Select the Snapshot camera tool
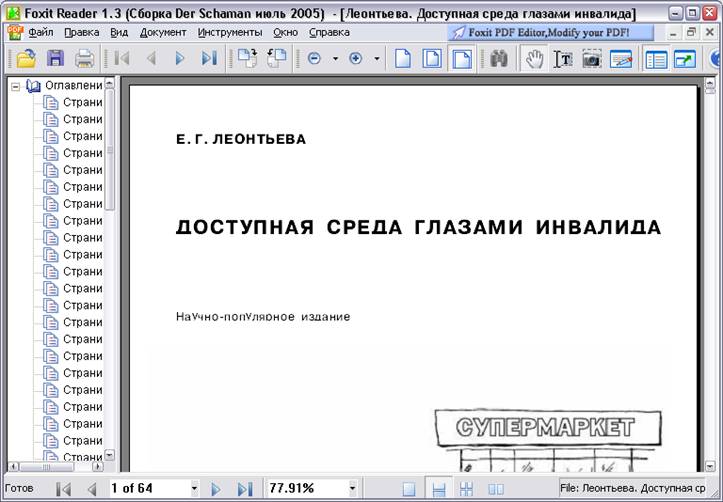 pyautogui.click(x=592, y=59)
